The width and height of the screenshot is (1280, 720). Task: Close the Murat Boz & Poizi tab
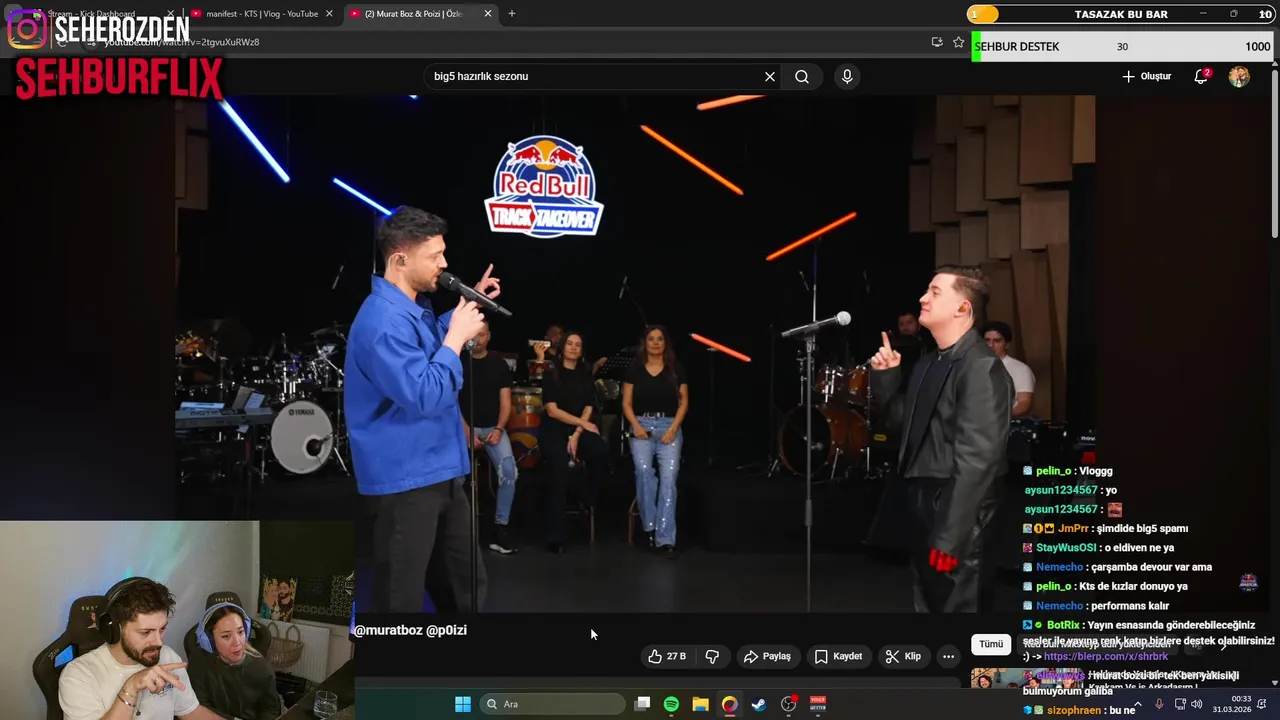488,14
